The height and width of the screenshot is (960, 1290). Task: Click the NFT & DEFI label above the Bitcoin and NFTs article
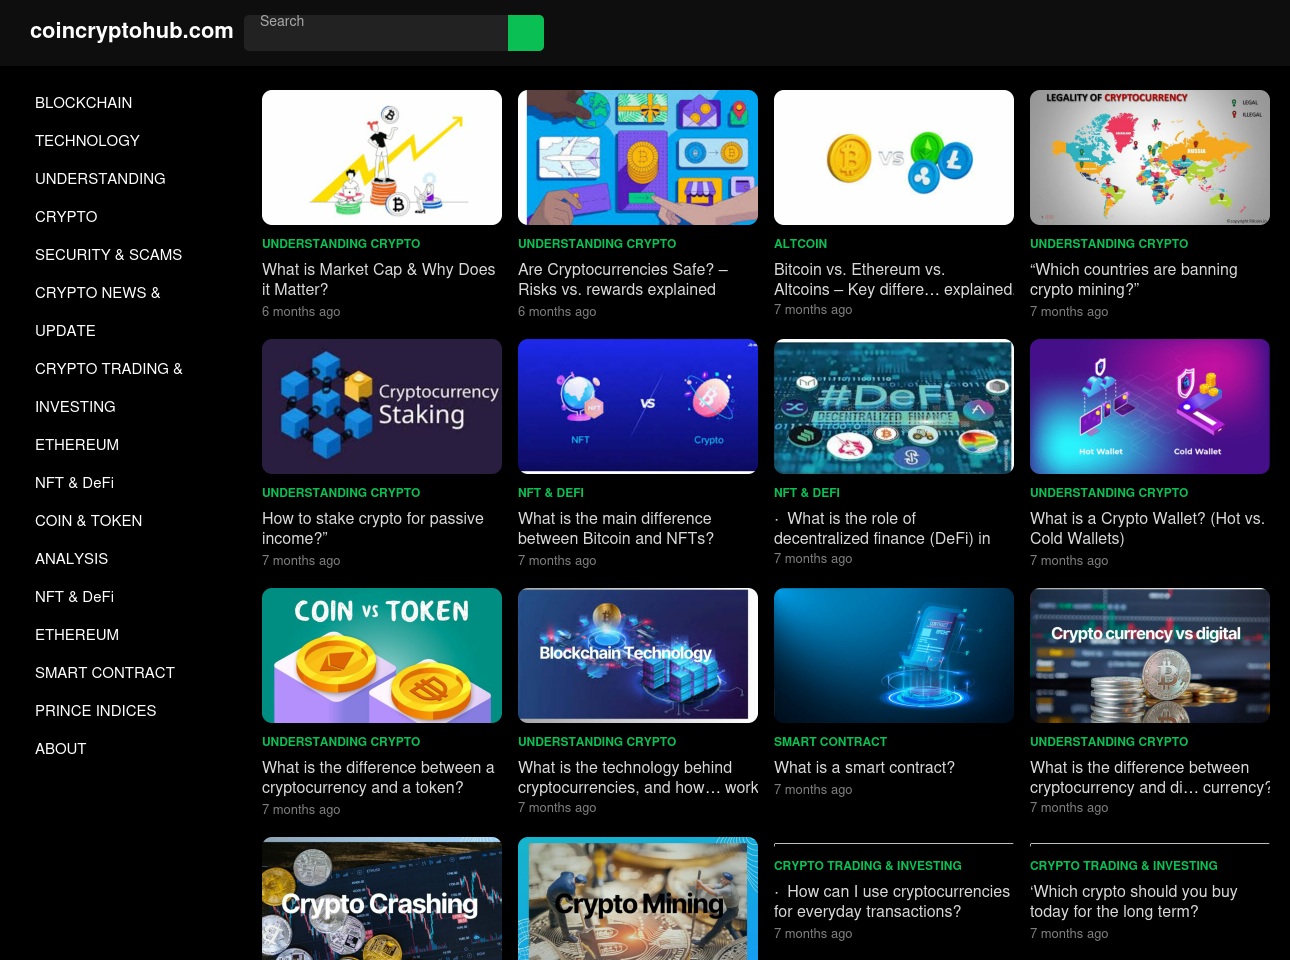click(x=551, y=493)
